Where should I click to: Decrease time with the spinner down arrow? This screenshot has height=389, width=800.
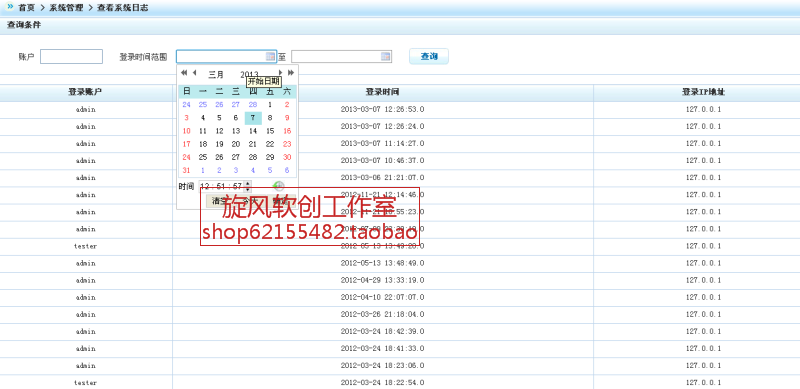click(248, 189)
